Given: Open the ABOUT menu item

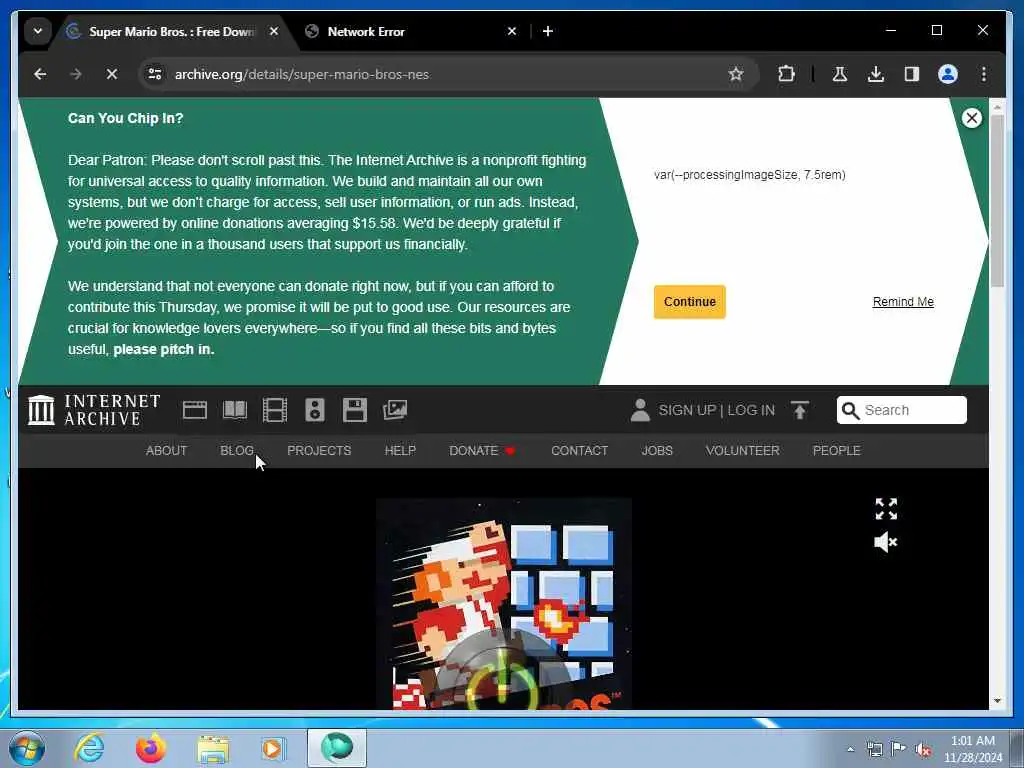Looking at the screenshot, I should pos(167,451).
